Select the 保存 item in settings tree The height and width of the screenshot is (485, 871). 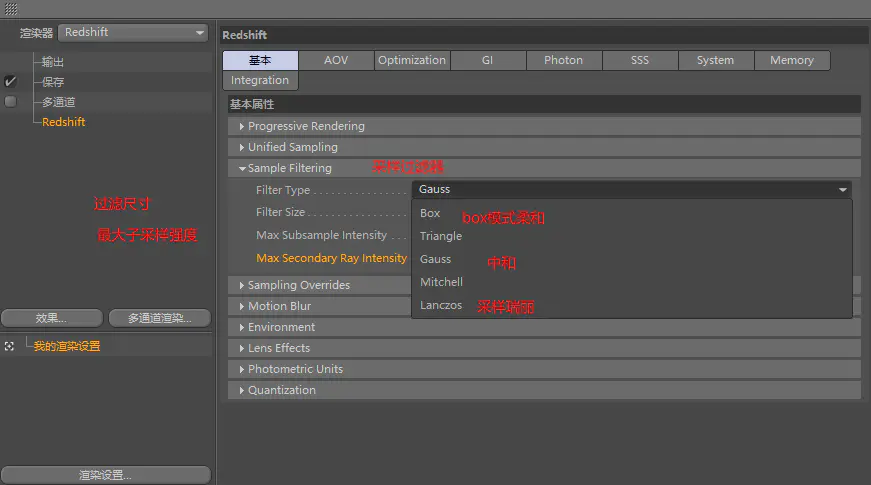click(x=53, y=82)
